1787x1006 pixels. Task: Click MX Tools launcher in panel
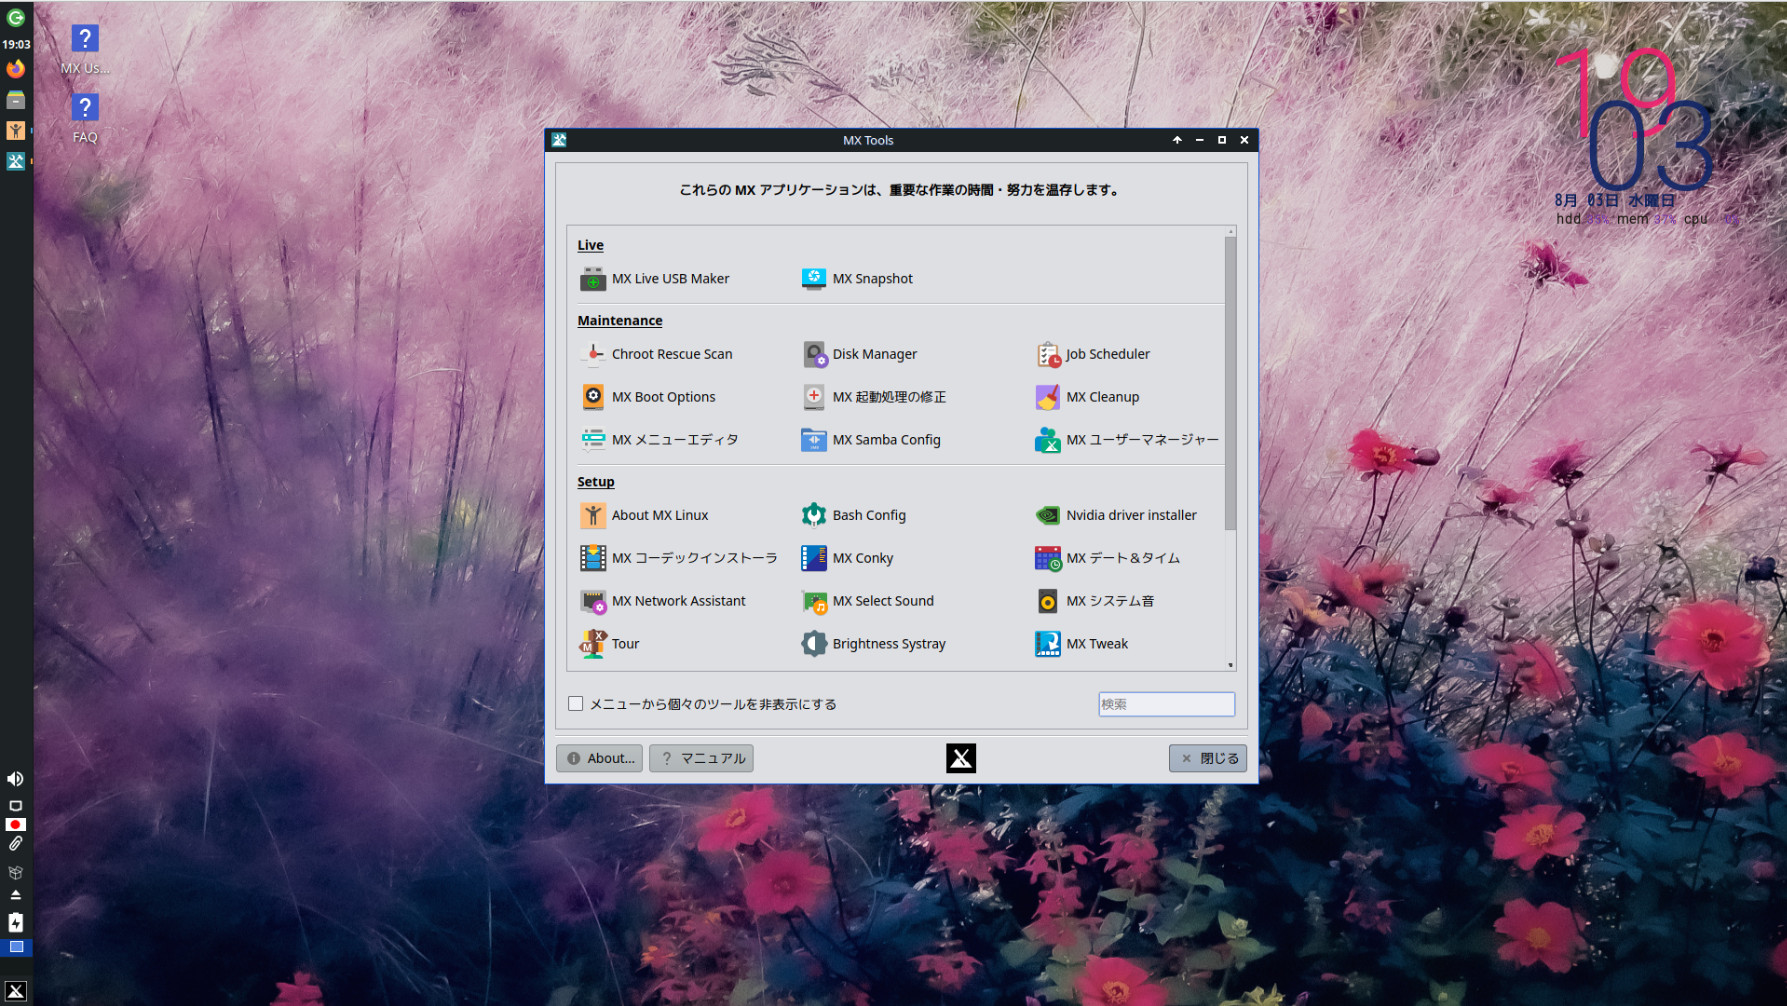15,161
